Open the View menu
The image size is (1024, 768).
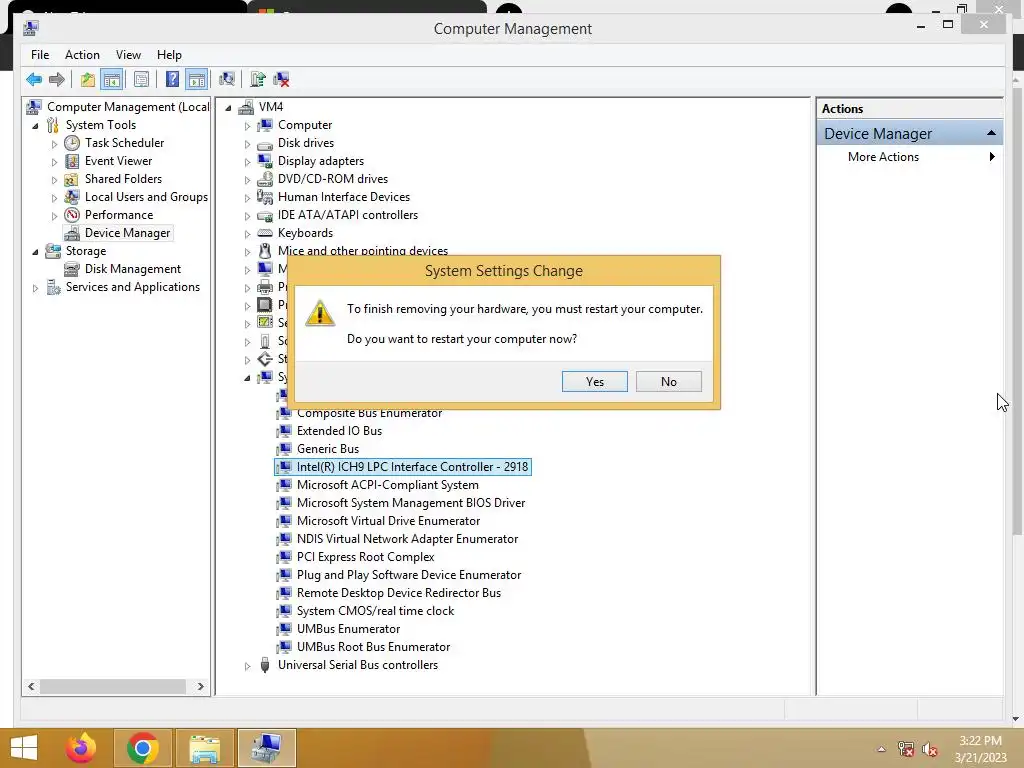point(128,55)
